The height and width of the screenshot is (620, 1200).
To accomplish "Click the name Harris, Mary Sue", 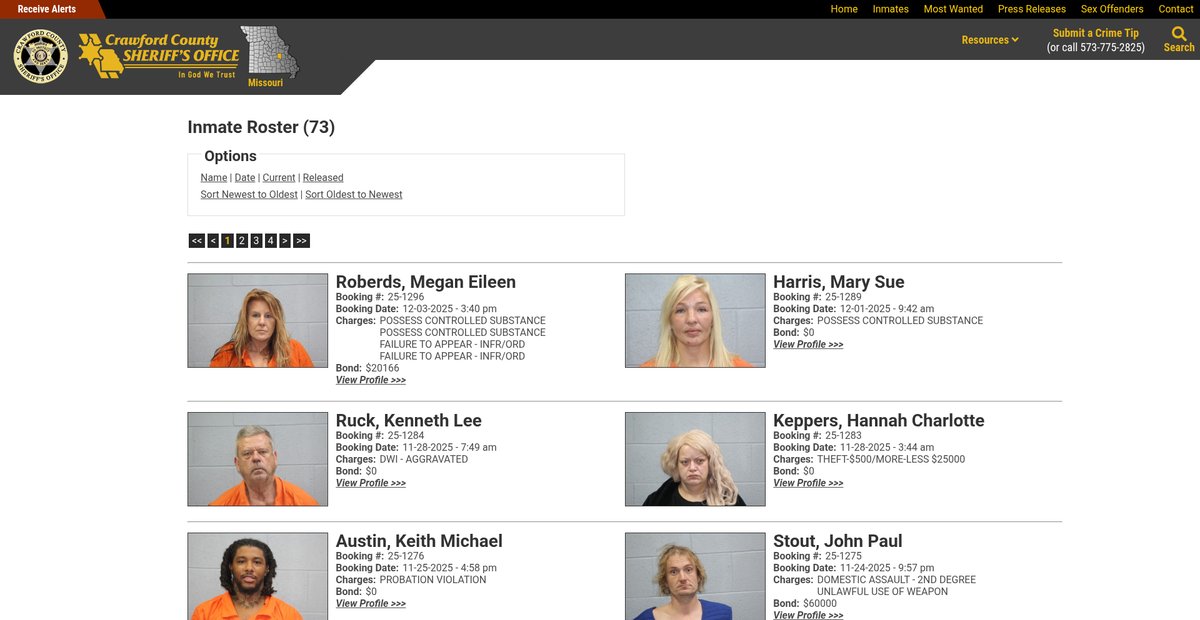I will tap(839, 282).
